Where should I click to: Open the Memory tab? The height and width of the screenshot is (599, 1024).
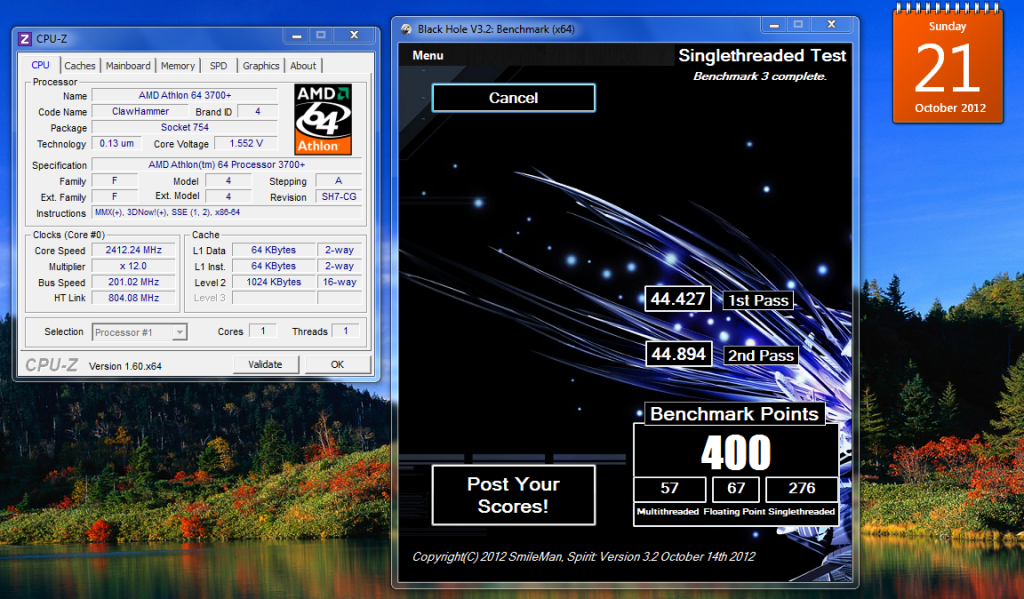coord(178,66)
